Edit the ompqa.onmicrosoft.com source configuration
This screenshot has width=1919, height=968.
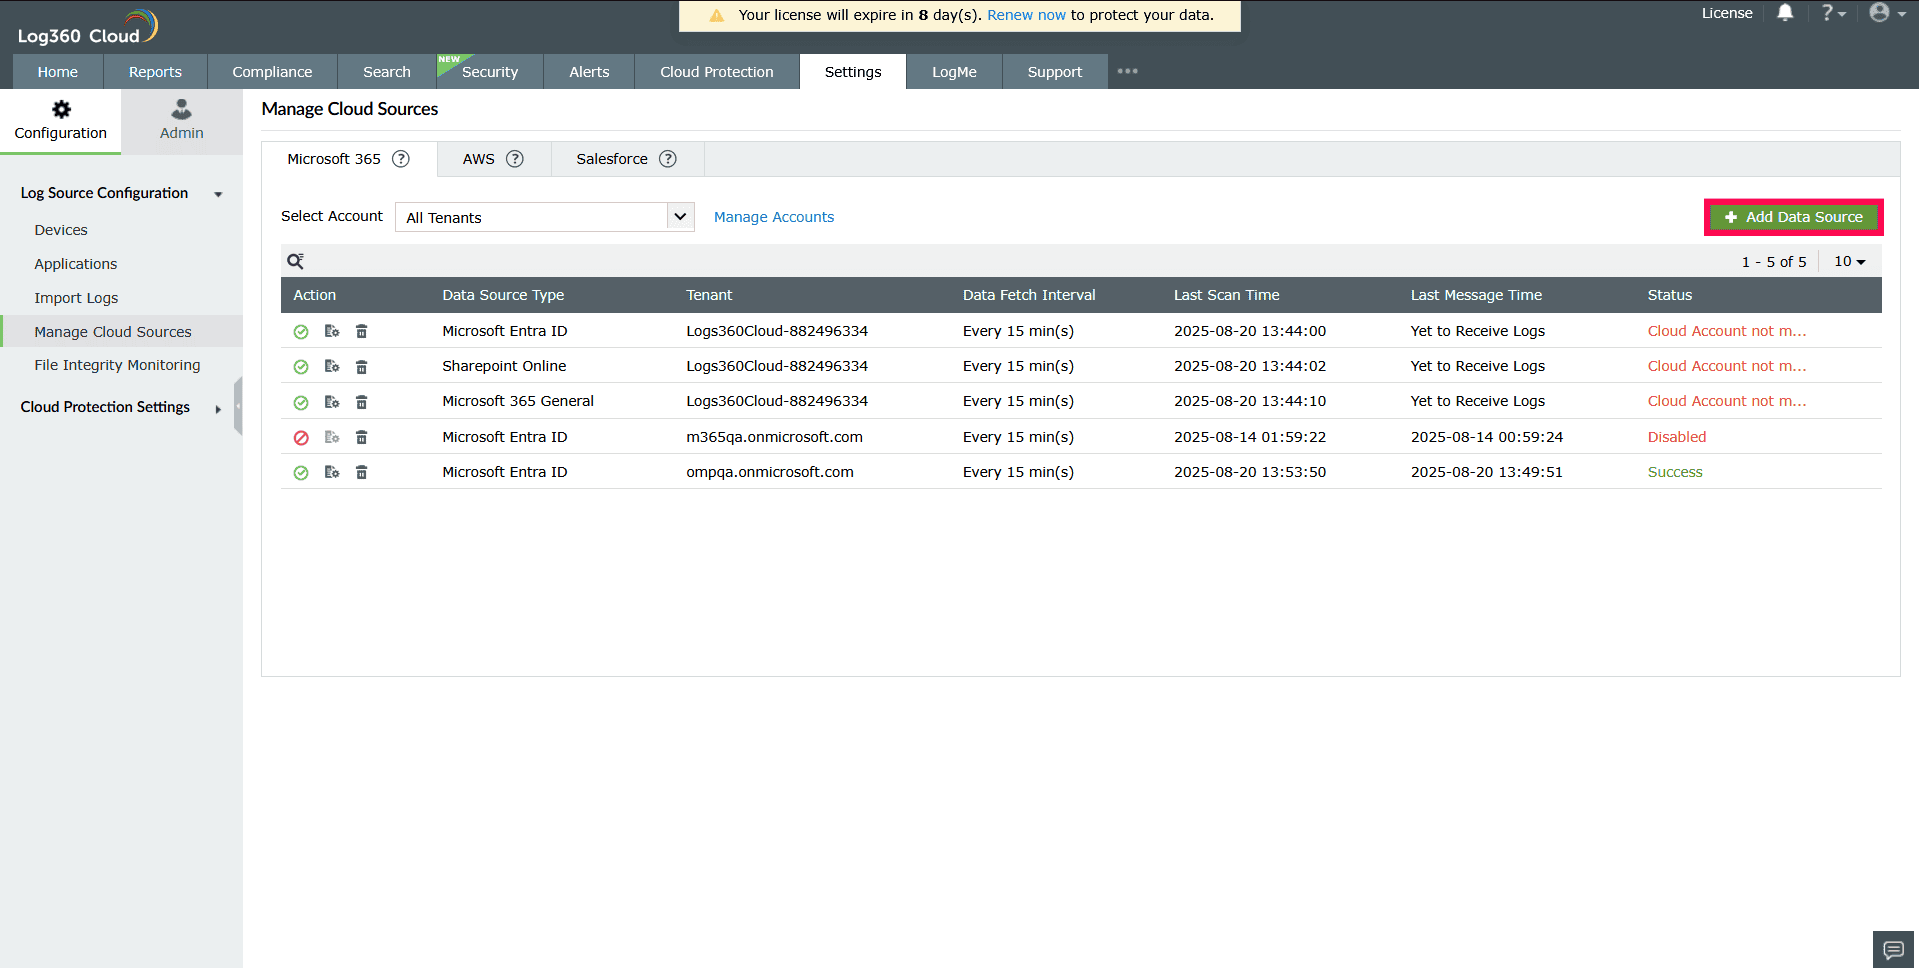pyautogui.click(x=332, y=472)
